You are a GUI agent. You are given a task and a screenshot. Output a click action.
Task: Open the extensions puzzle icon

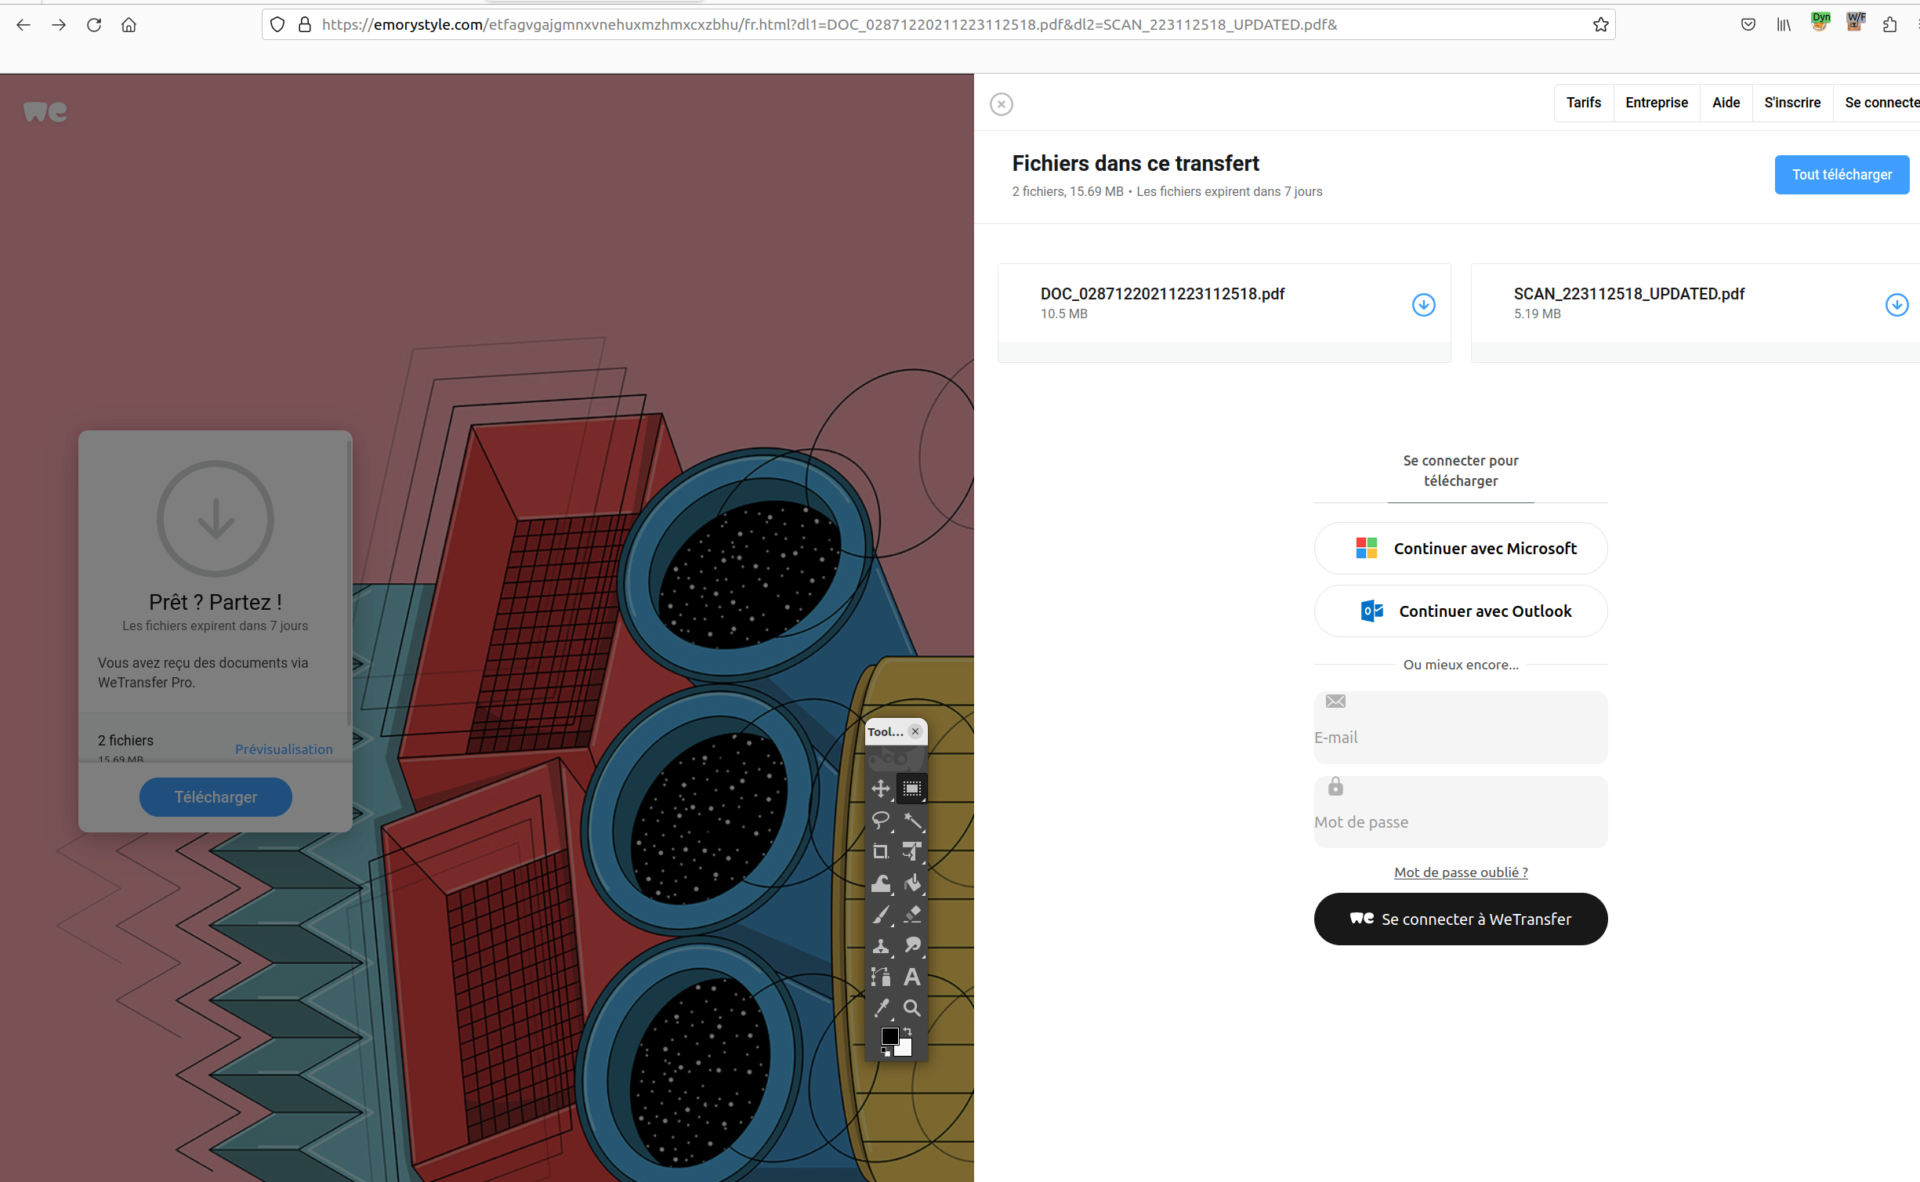click(1890, 25)
